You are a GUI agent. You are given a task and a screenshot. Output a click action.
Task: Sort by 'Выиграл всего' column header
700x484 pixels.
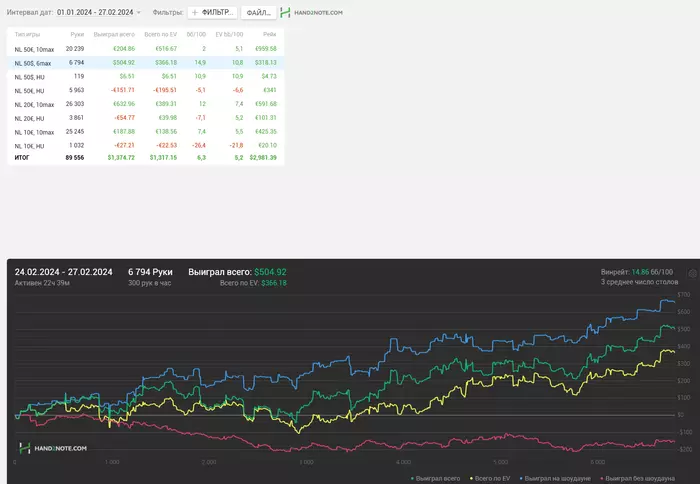tap(114, 34)
